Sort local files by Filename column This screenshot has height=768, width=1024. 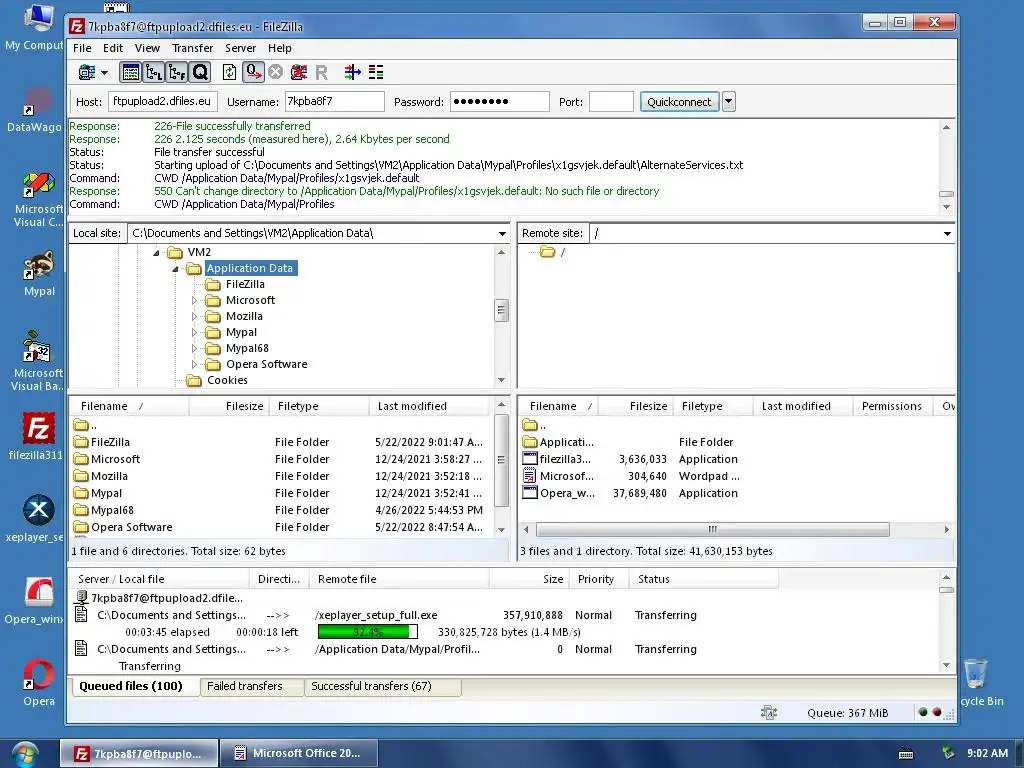[x=129, y=406]
